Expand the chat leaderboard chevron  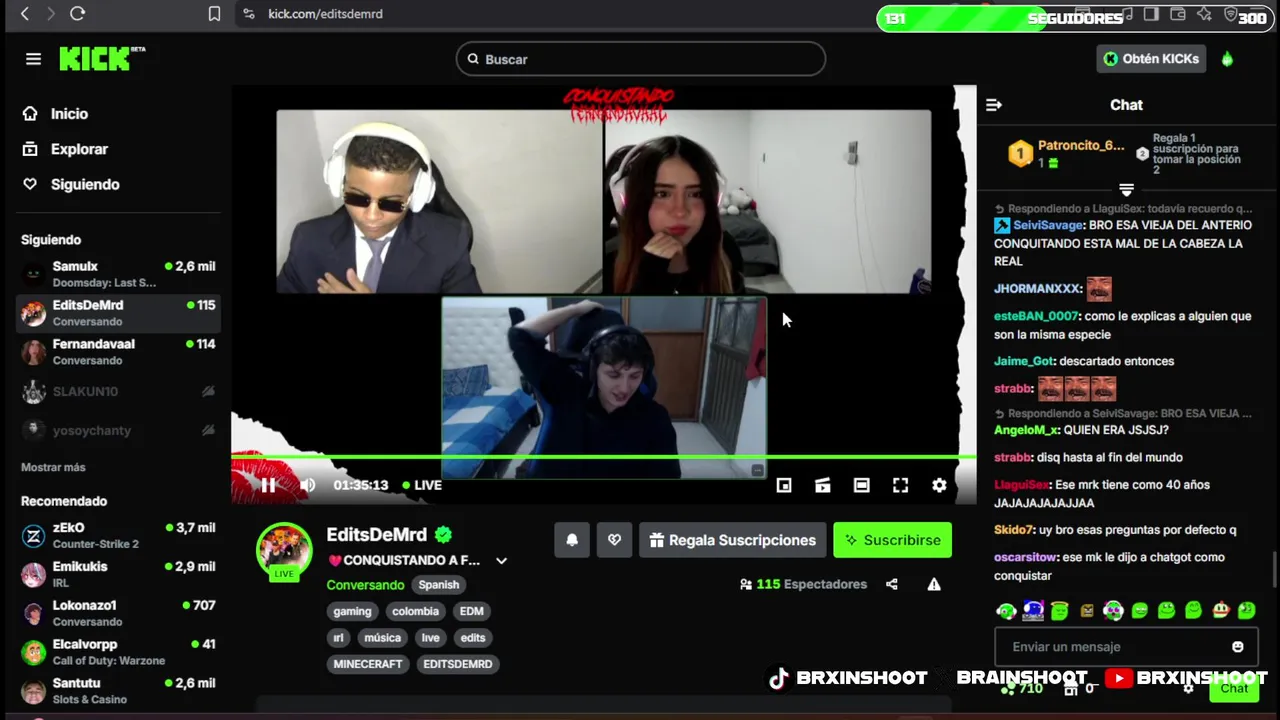coord(1126,189)
